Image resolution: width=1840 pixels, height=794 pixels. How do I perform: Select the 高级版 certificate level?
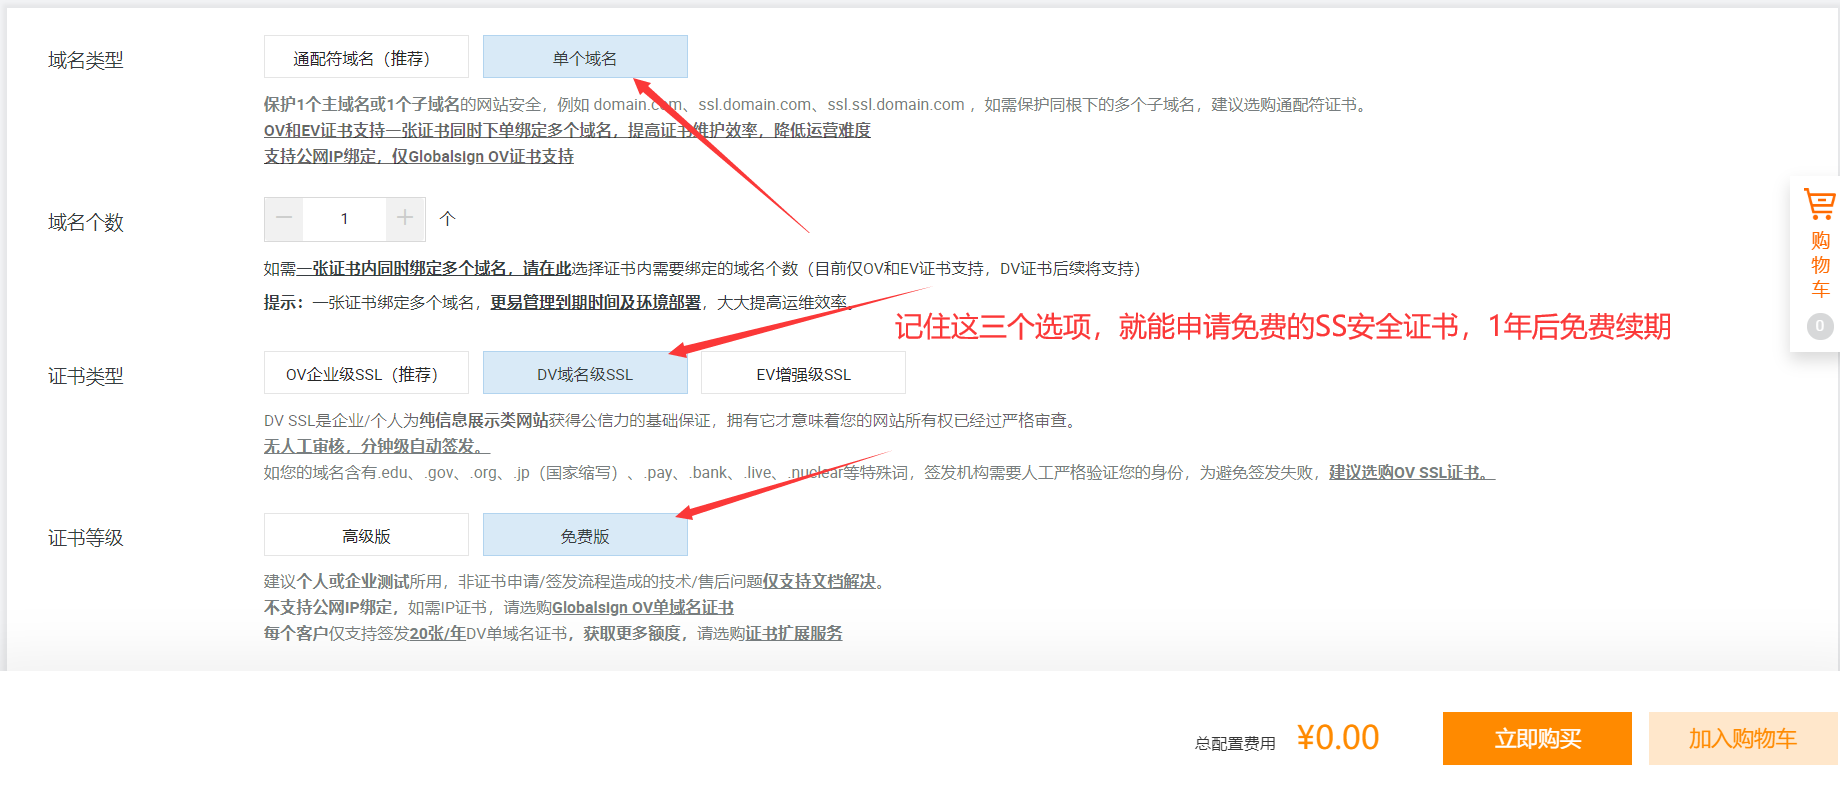[366, 535]
